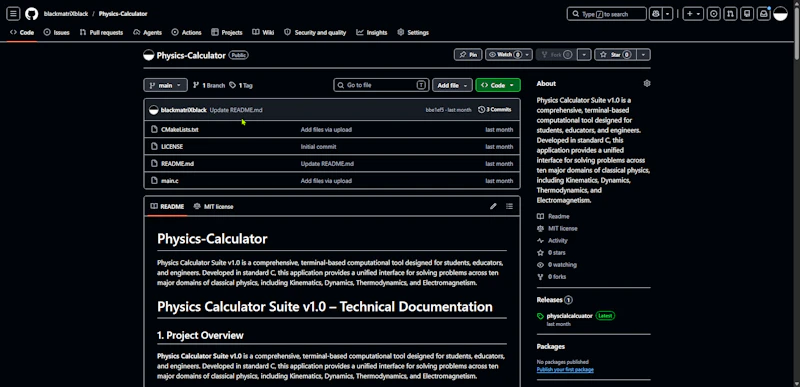Click the About settings gear icon
The width and height of the screenshot is (800, 387).
(x=647, y=84)
